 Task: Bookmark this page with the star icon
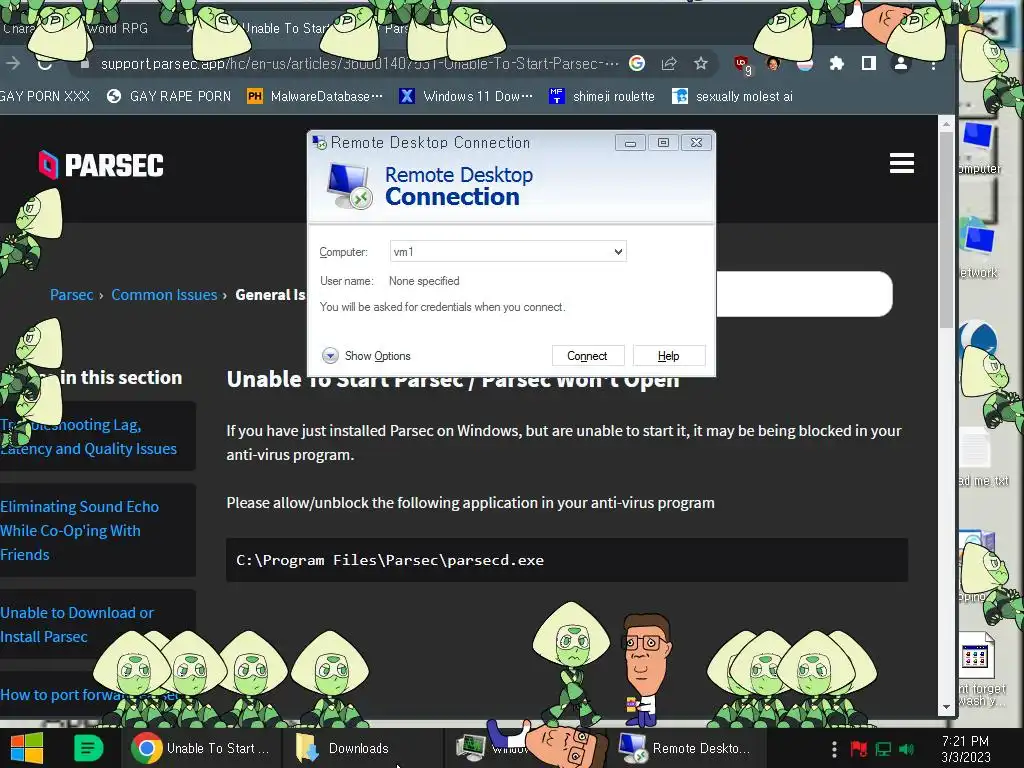pyautogui.click(x=701, y=63)
